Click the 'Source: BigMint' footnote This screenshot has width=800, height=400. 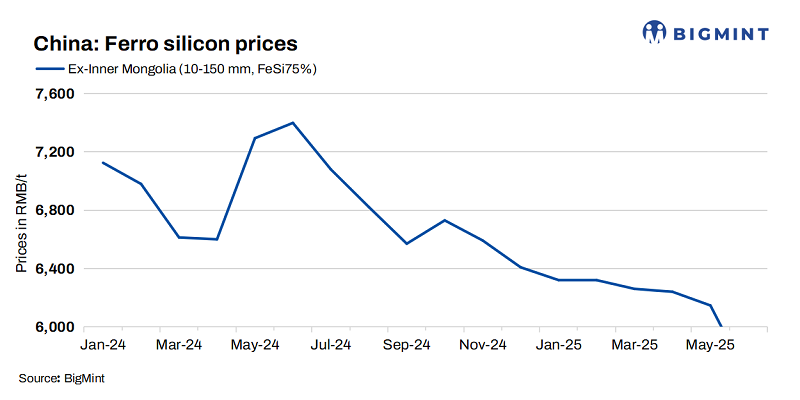click(62, 379)
